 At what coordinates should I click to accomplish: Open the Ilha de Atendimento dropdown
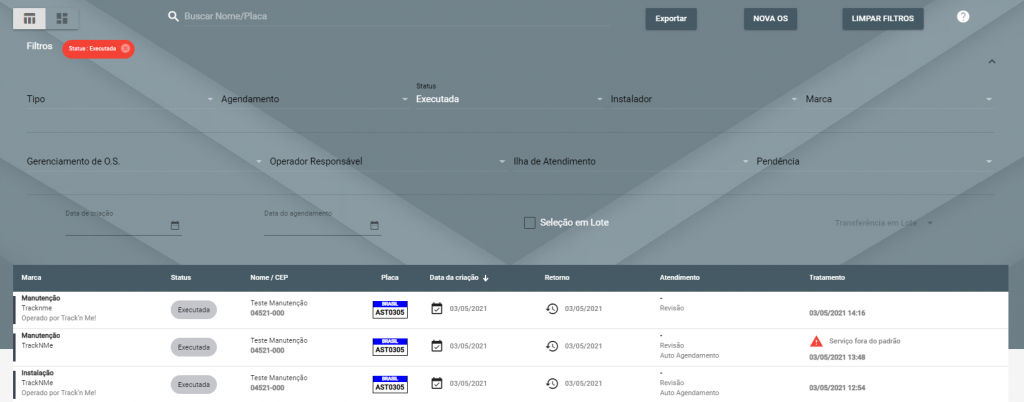pyautogui.click(x=632, y=161)
